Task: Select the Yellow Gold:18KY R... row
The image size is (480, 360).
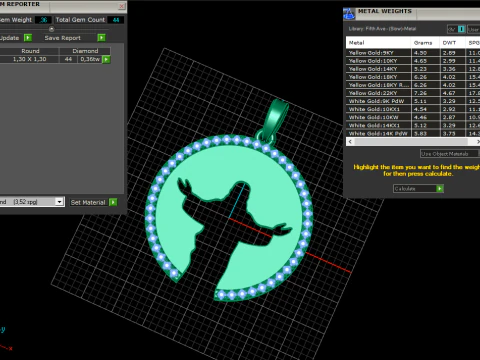Action: coord(413,85)
